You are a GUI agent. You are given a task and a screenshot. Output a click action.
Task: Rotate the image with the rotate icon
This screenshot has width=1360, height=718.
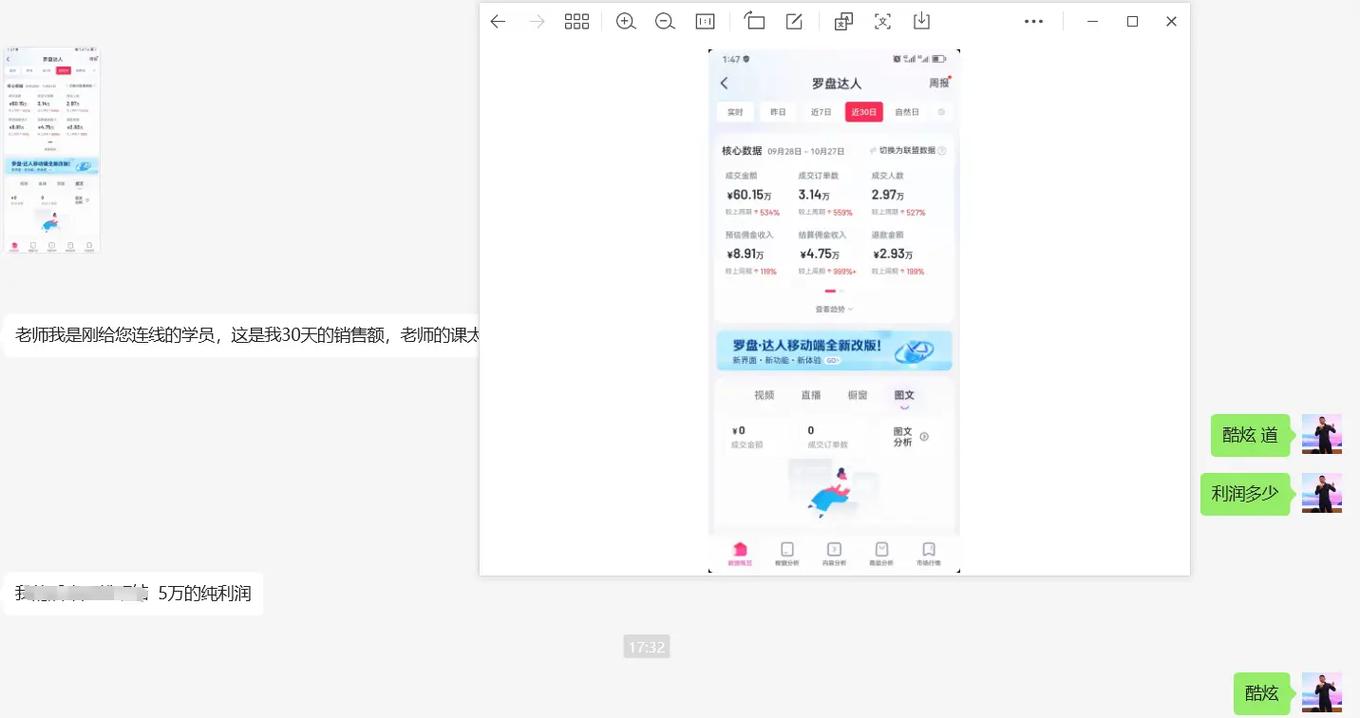(754, 21)
